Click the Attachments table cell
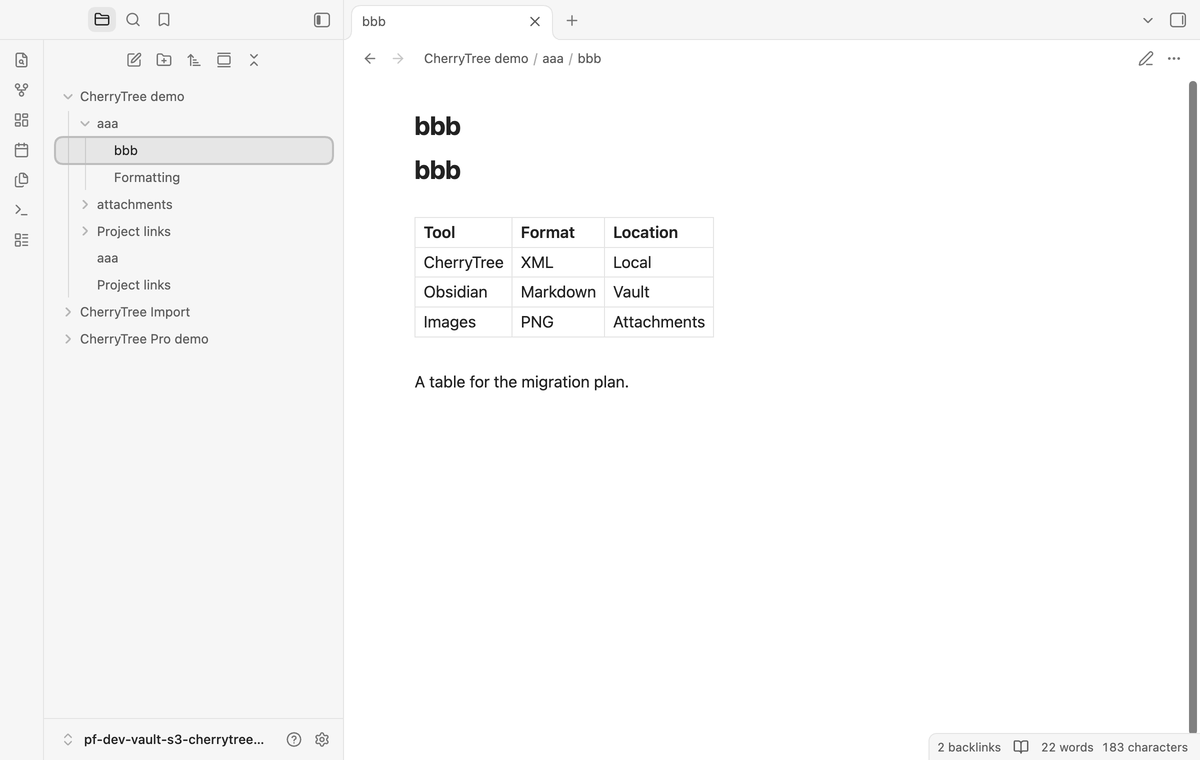 [x=659, y=322]
